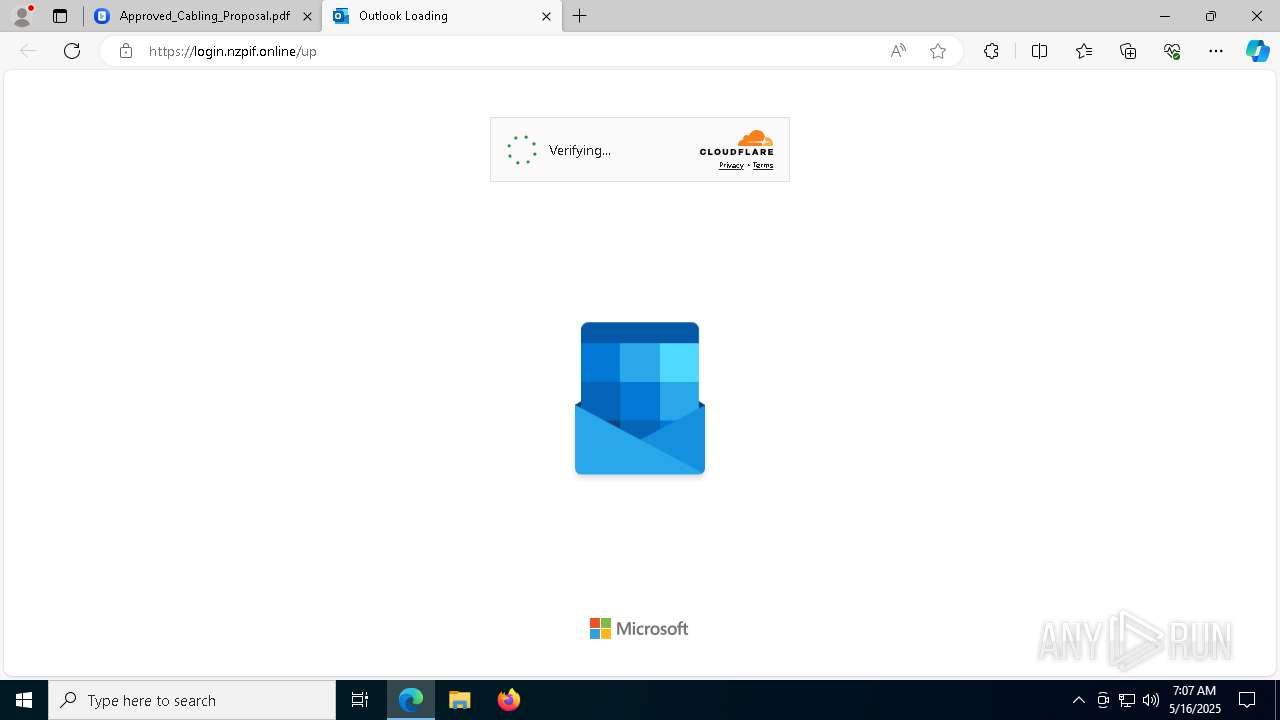The image size is (1280, 720).
Task: Close the browser window
Action: (x=1257, y=16)
